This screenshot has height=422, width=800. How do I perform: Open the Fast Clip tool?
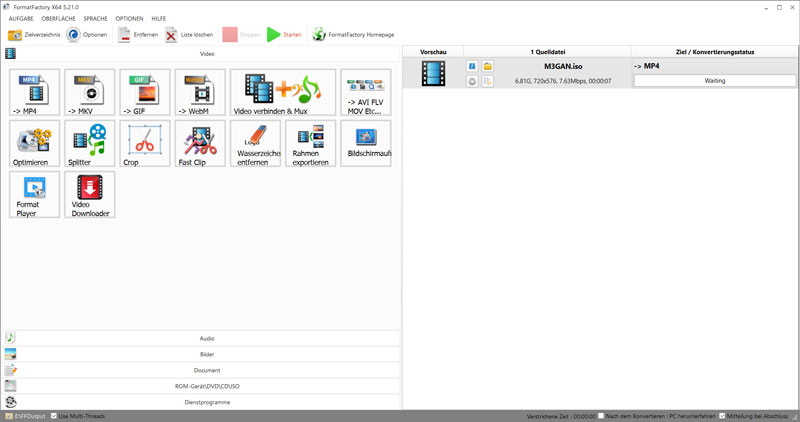199,143
